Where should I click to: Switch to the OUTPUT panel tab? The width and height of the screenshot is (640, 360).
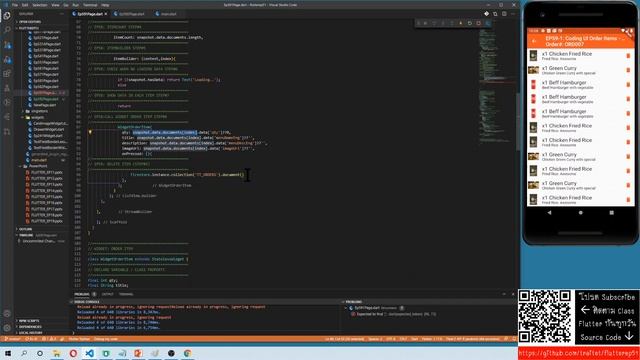107,294
